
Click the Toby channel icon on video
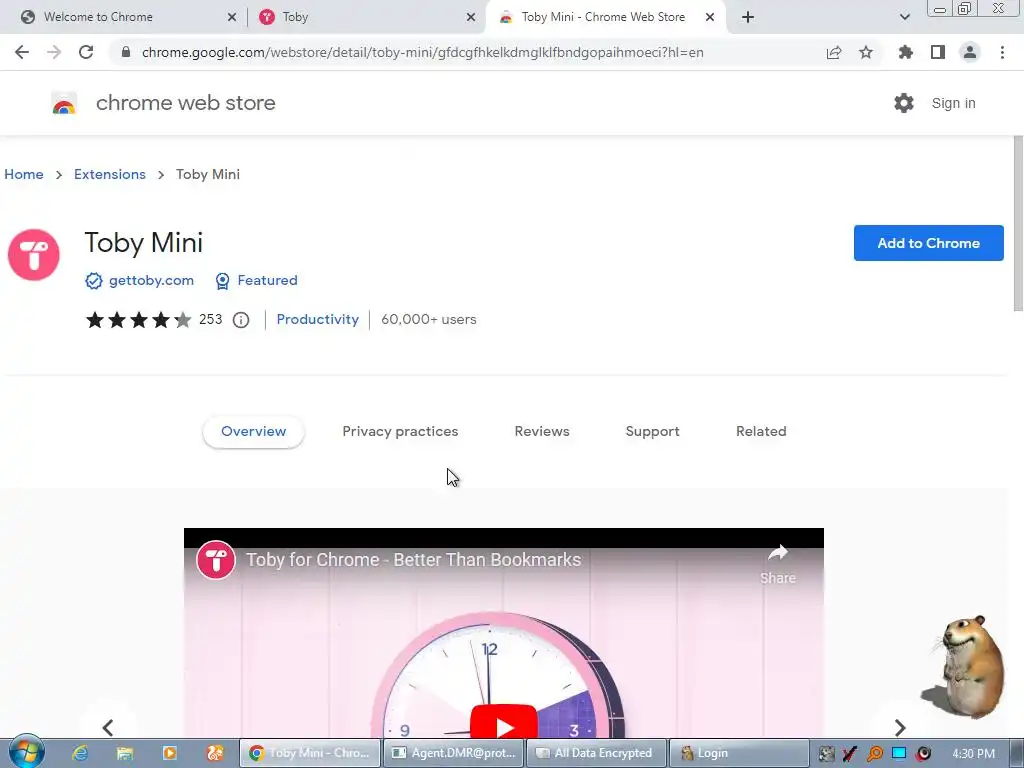[x=216, y=560]
